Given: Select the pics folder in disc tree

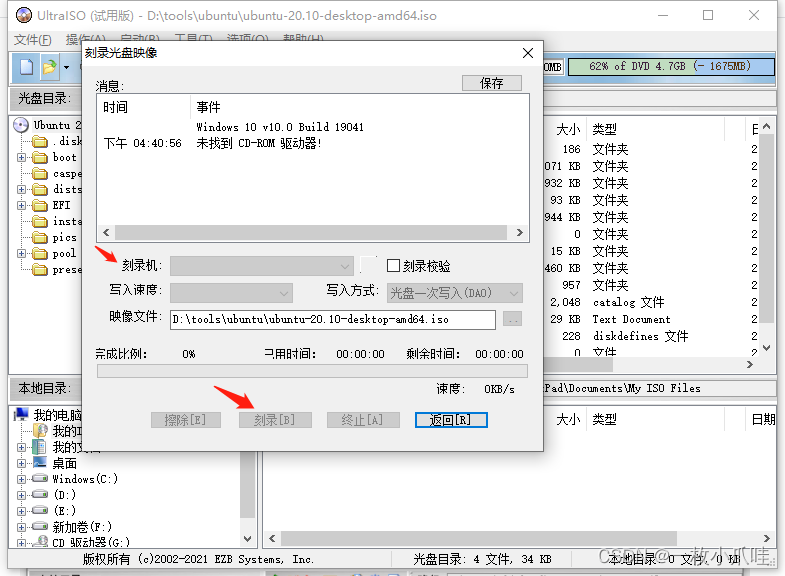Looking at the screenshot, I should [x=65, y=238].
